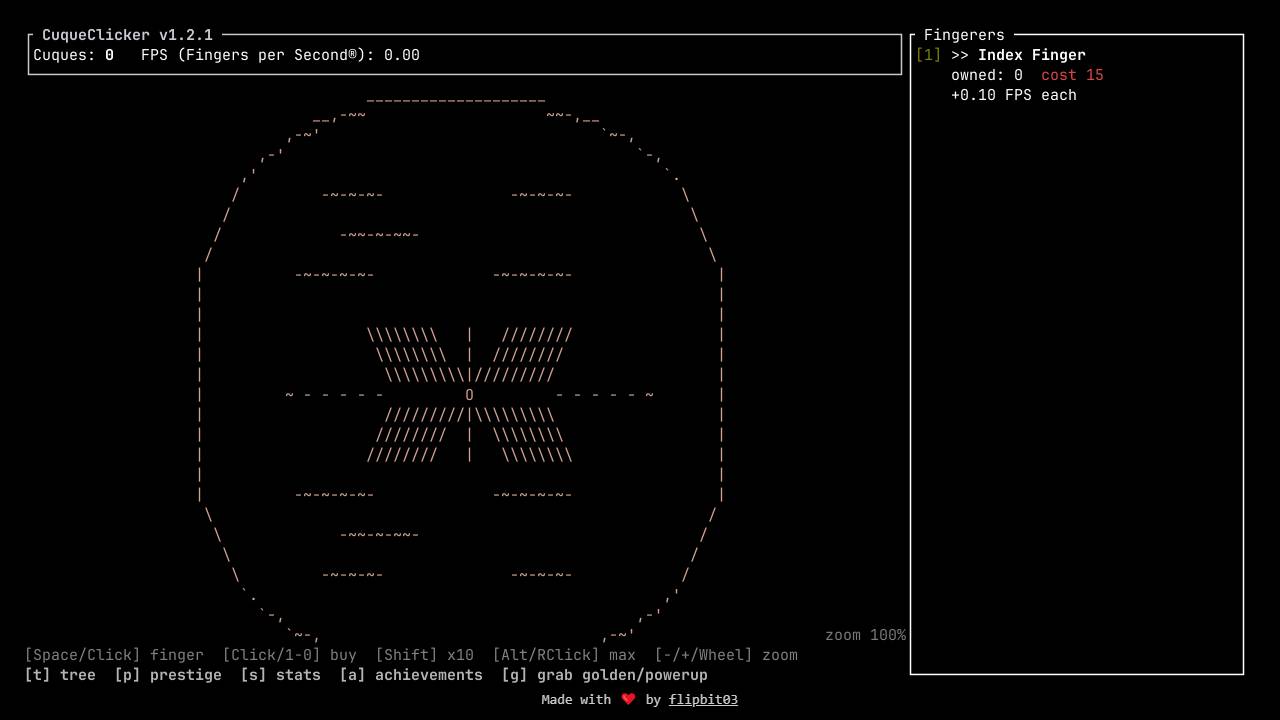Click the red heart icon in the footer
The image size is (1280, 720).
[628, 700]
